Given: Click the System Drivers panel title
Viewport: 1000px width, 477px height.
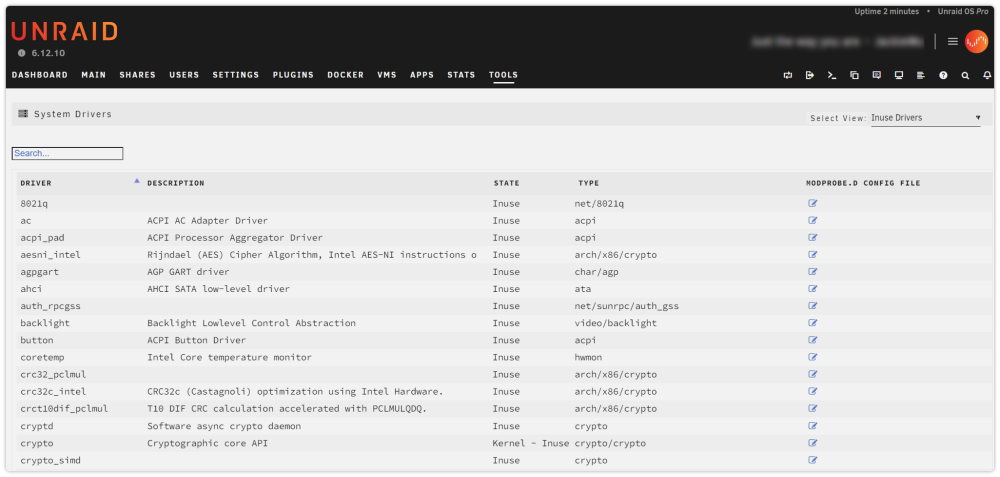Looking at the screenshot, I should pyautogui.click(x=73, y=114).
